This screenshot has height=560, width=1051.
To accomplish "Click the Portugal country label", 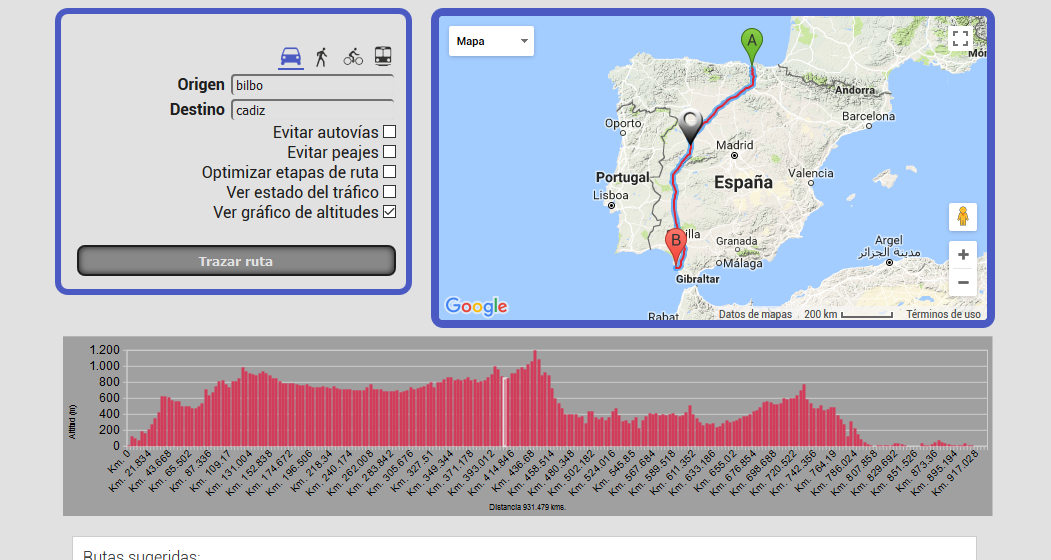I will (623, 177).
